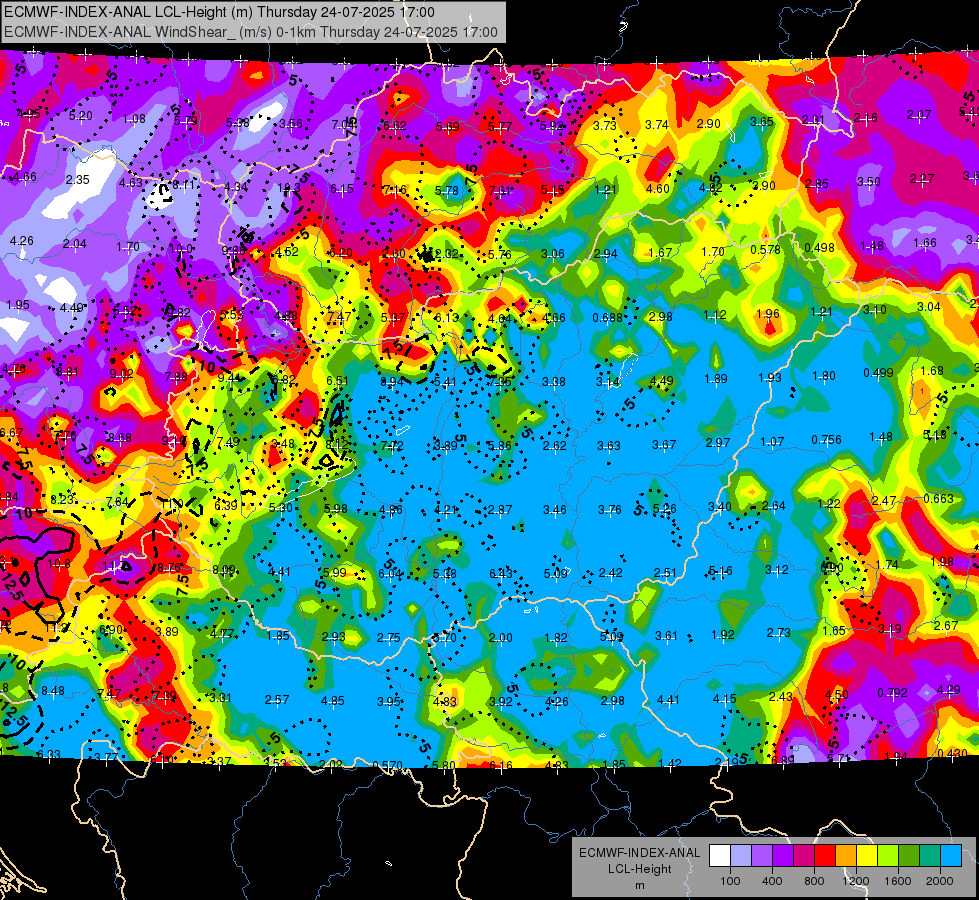This screenshot has height=900, width=979.
Task: Click map value 0.498
Action: [x=820, y=247]
